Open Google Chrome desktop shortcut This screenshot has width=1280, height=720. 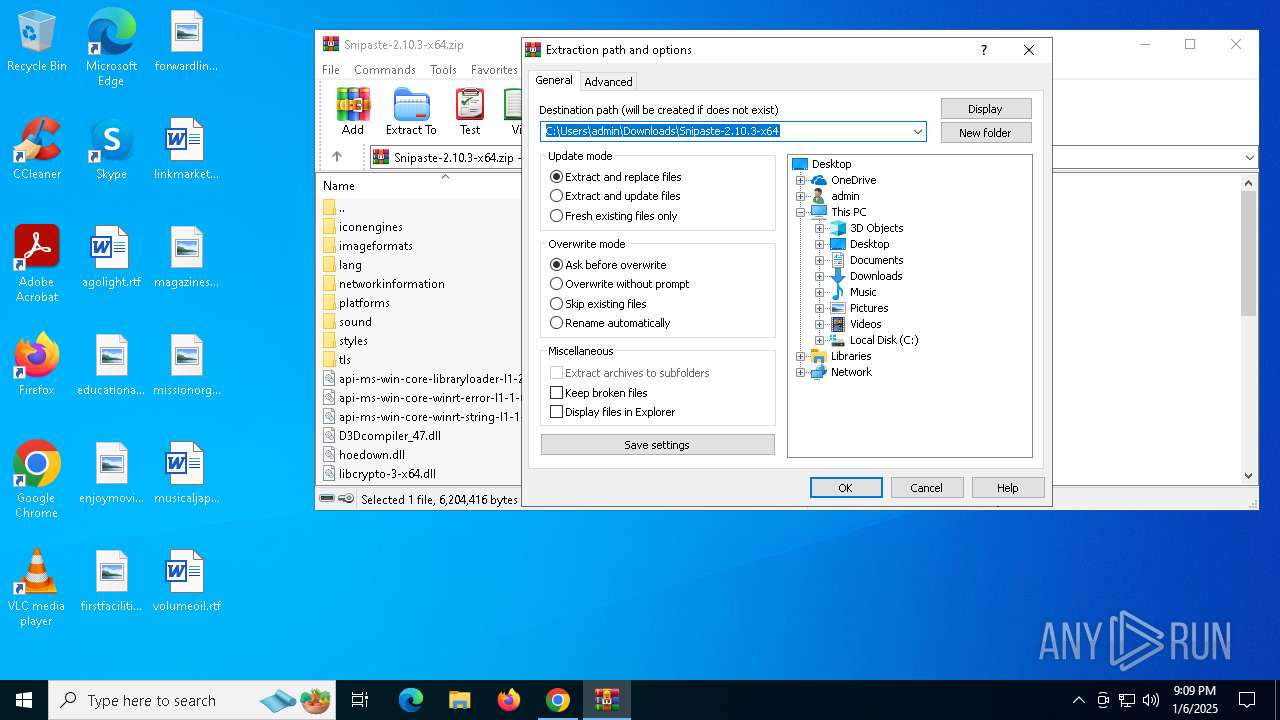click(x=37, y=480)
